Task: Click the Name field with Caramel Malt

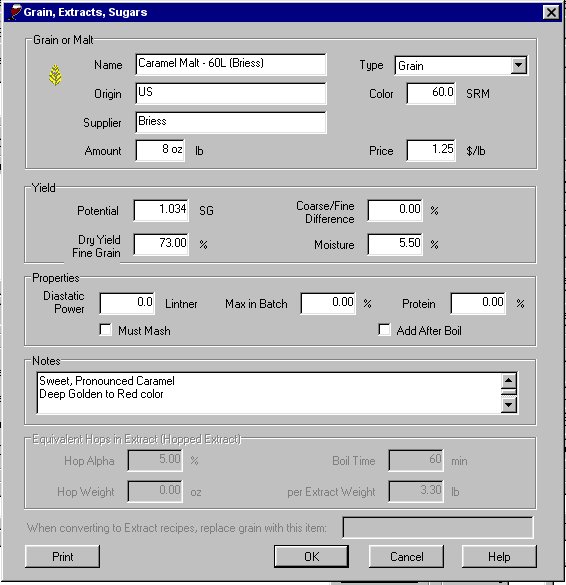Action: click(x=231, y=64)
